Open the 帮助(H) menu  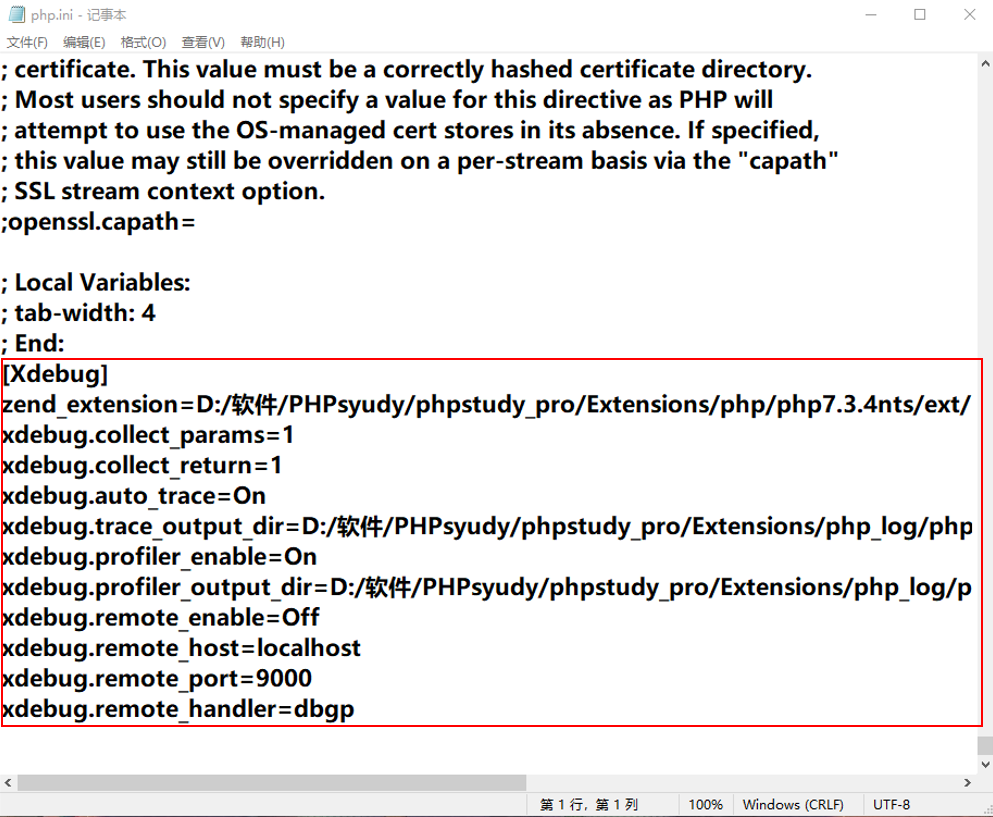point(262,42)
